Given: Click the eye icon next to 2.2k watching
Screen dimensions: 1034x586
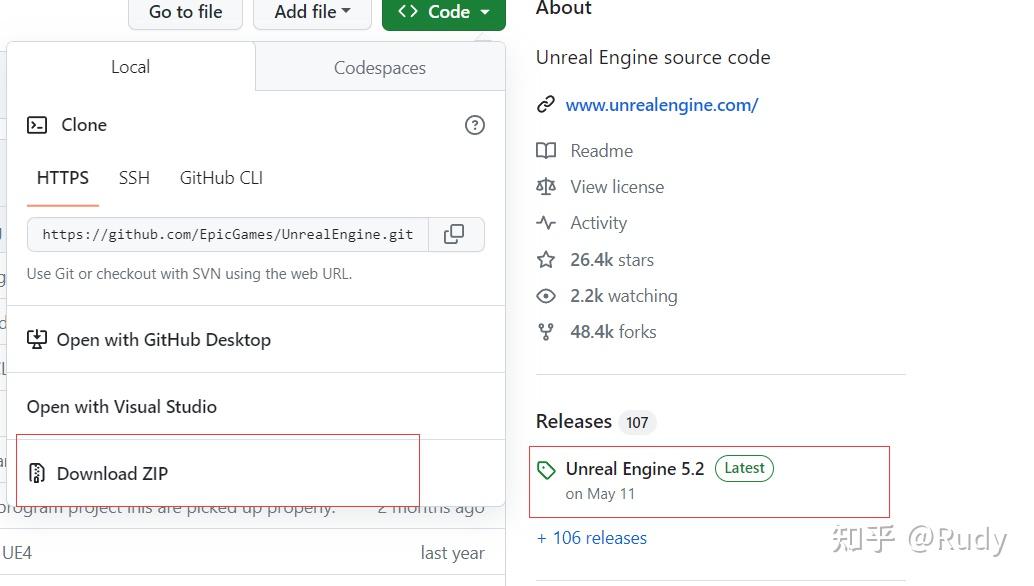Looking at the screenshot, I should click(x=546, y=296).
